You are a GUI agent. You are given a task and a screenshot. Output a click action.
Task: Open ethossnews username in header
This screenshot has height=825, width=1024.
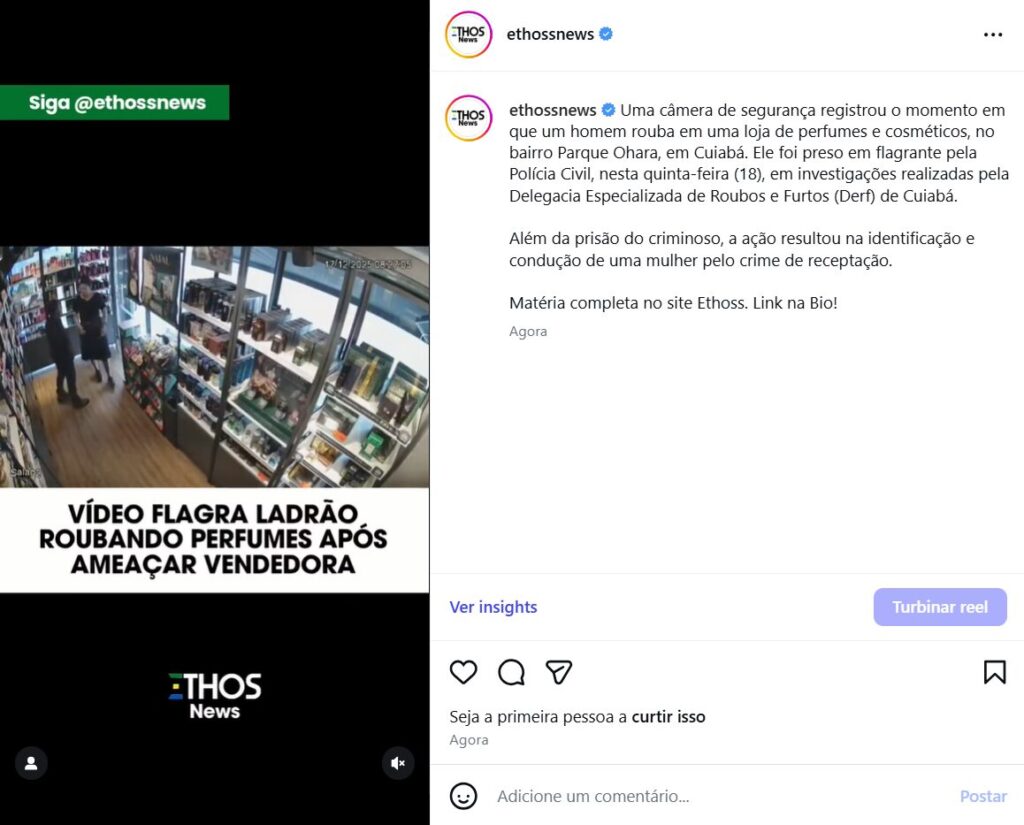coord(551,34)
